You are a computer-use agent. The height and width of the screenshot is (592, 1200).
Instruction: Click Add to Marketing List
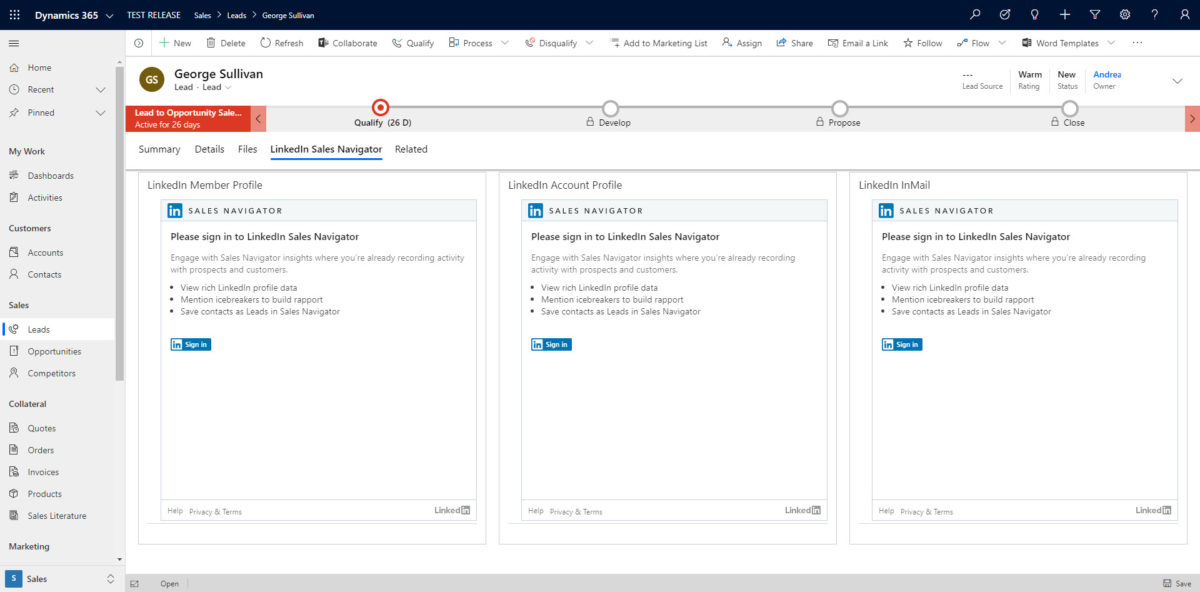click(x=658, y=43)
